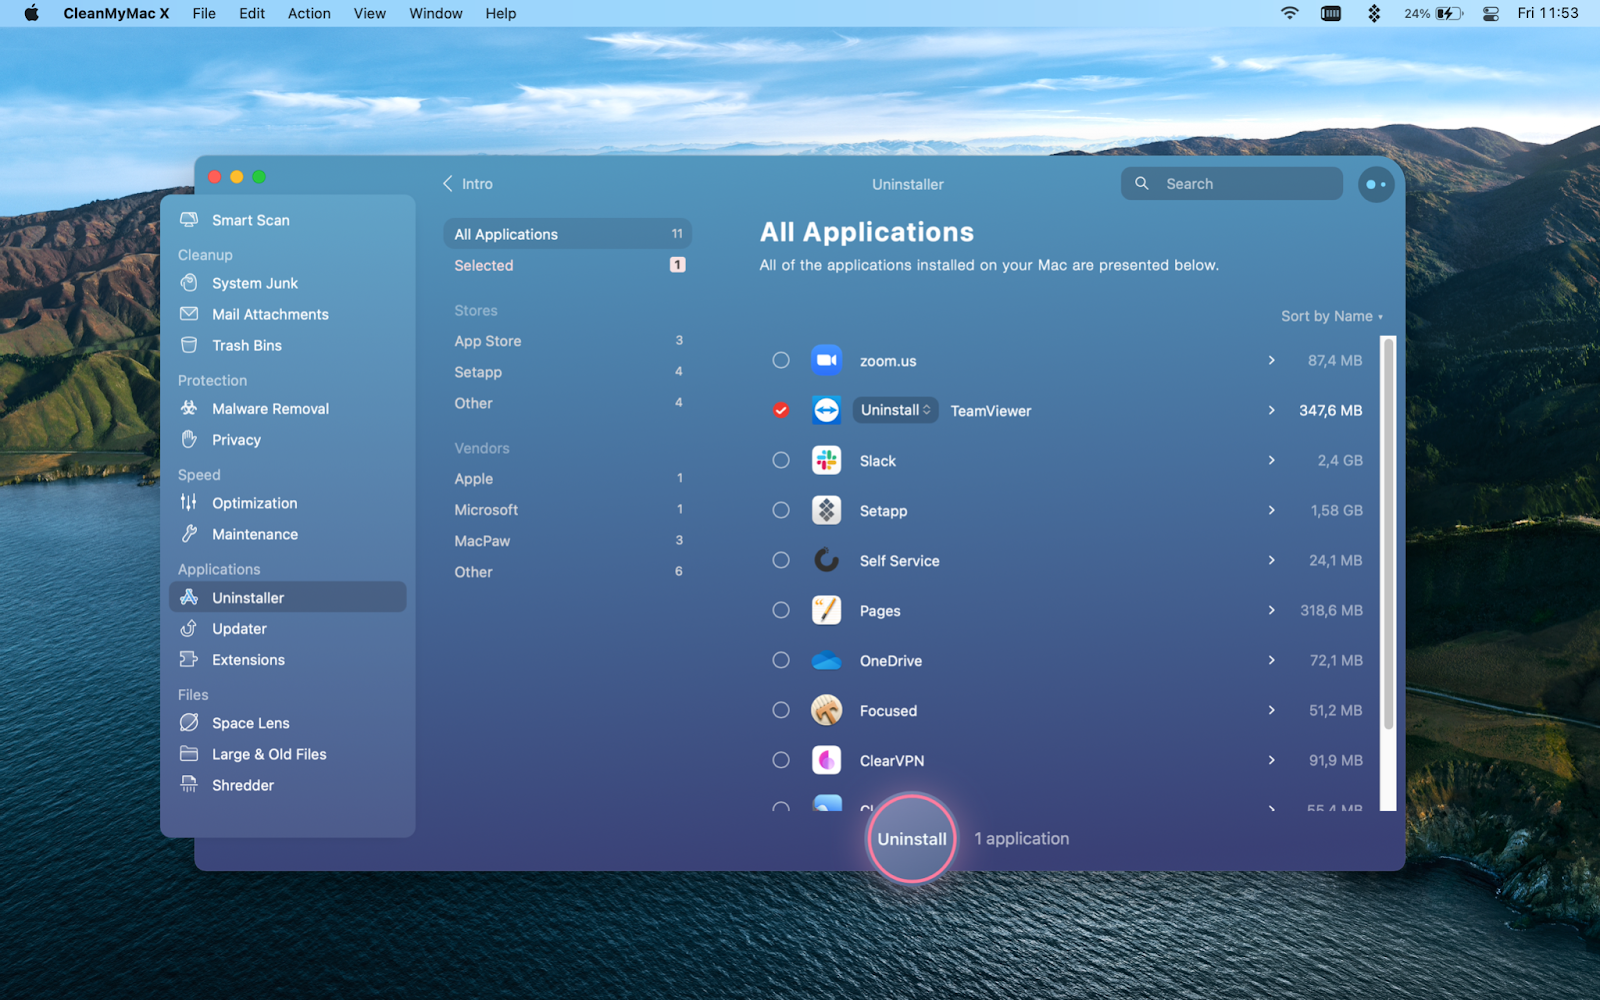This screenshot has height=1000, width=1600.
Task: Click the Updater icon
Action: coord(189,628)
